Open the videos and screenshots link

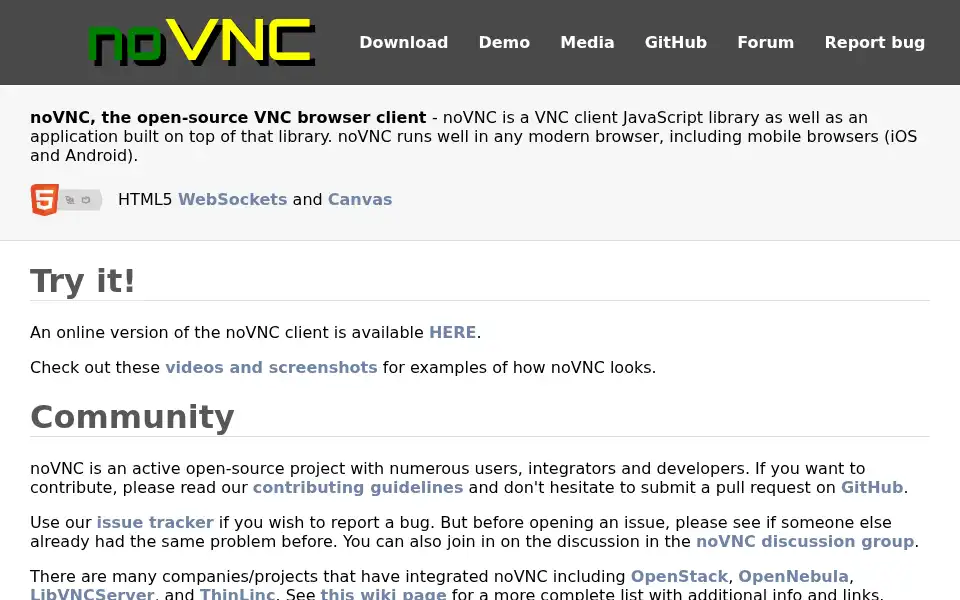[x=271, y=367]
